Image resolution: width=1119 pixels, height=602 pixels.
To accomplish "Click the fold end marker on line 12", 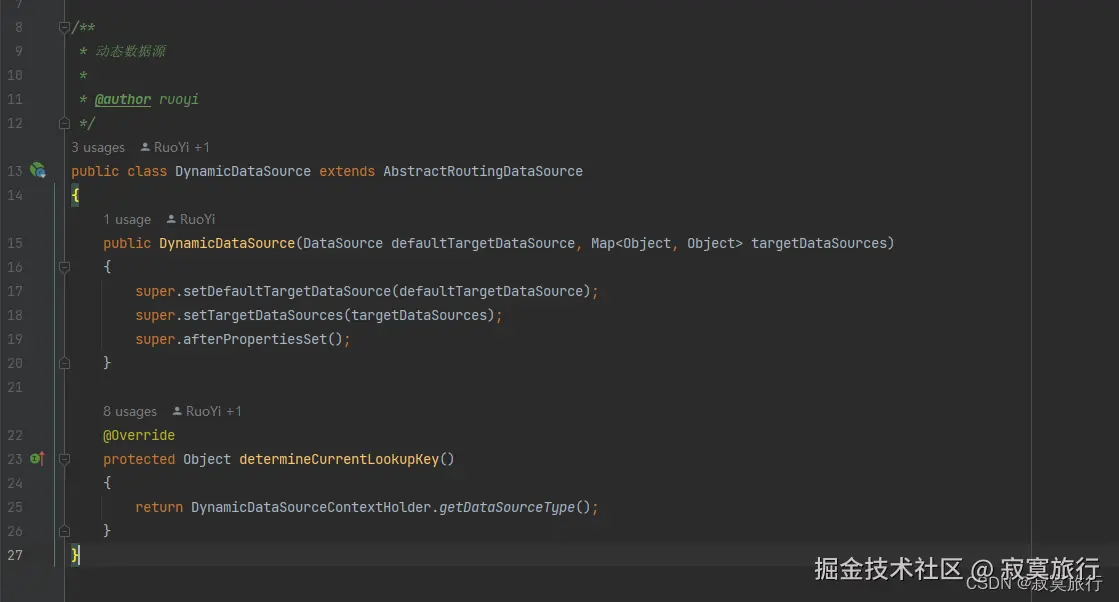I will click(64, 123).
